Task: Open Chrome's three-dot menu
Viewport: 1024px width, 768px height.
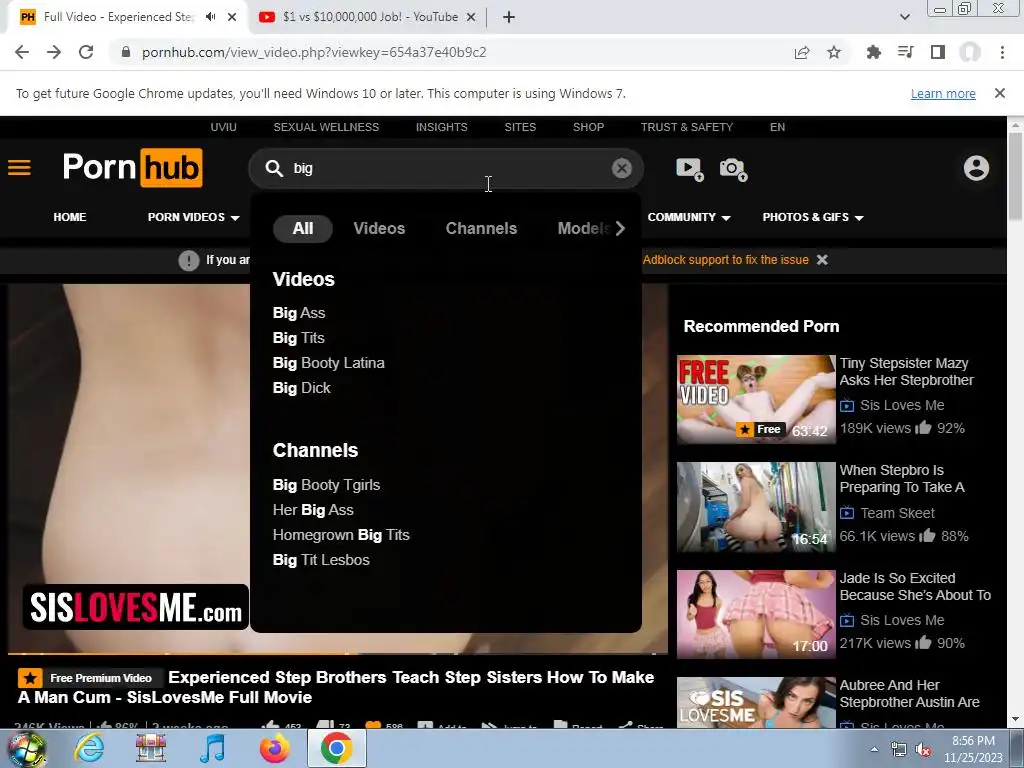Action: pyautogui.click(x=1002, y=52)
